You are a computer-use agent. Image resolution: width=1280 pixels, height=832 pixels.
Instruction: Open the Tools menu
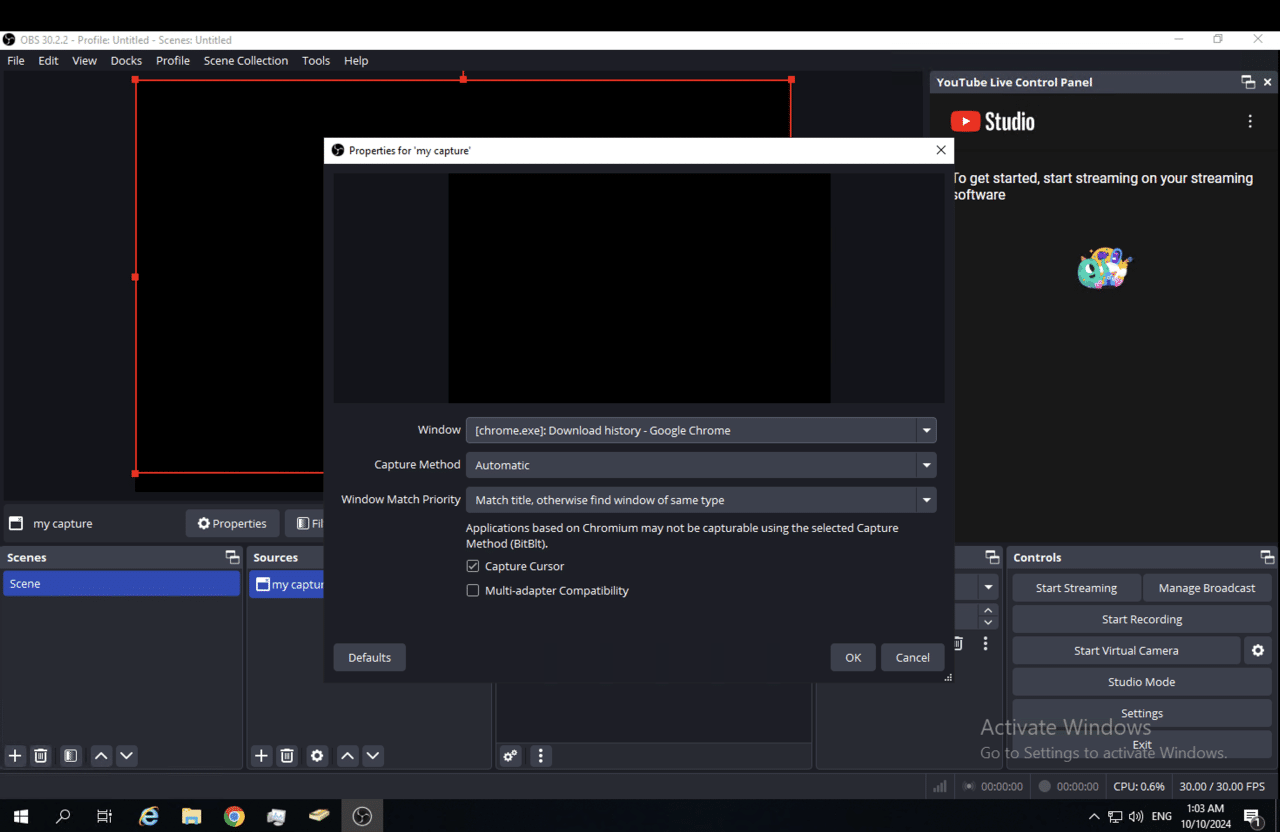(316, 60)
